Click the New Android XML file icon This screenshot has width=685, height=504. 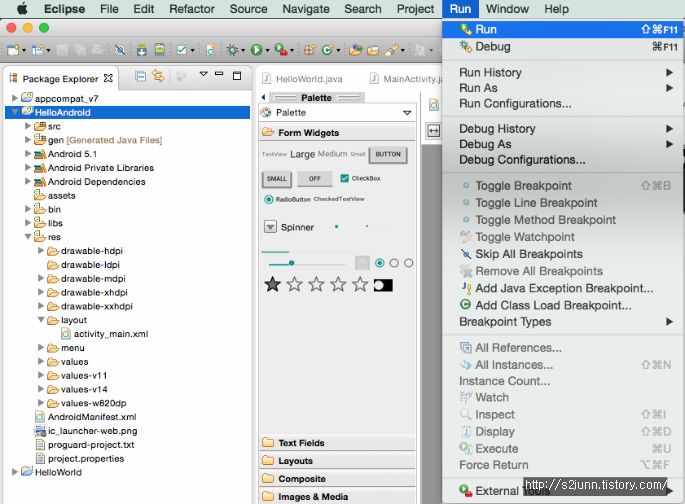pos(211,50)
